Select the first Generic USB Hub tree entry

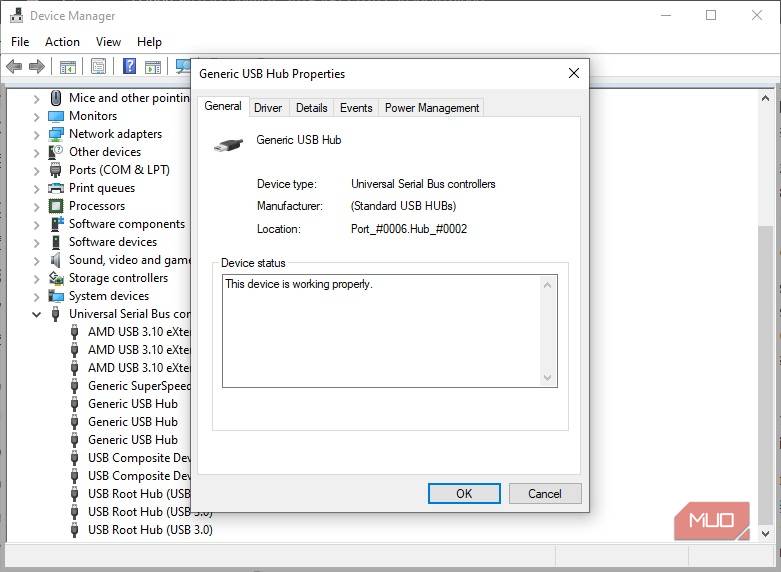pyautogui.click(x=133, y=404)
